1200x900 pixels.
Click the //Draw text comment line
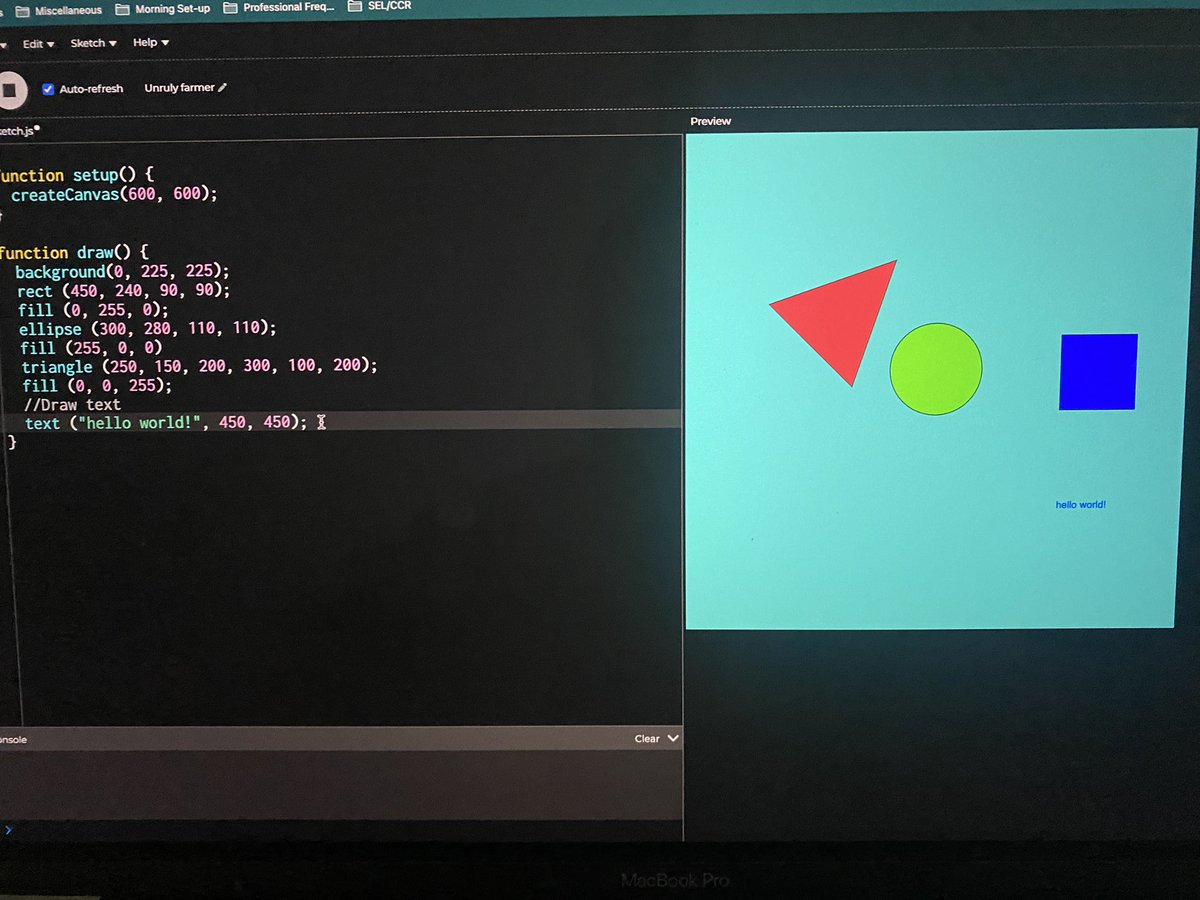click(x=72, y=404)
